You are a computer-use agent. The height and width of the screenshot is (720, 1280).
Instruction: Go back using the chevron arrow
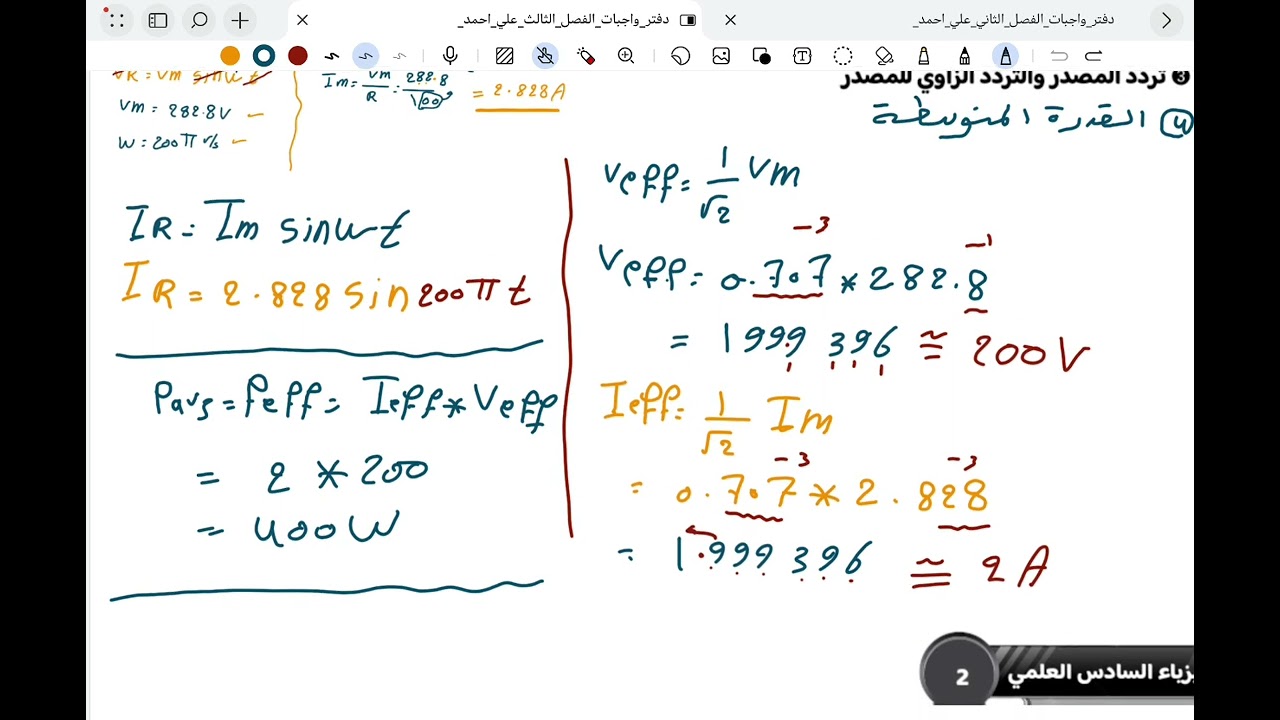(1166, 20)
